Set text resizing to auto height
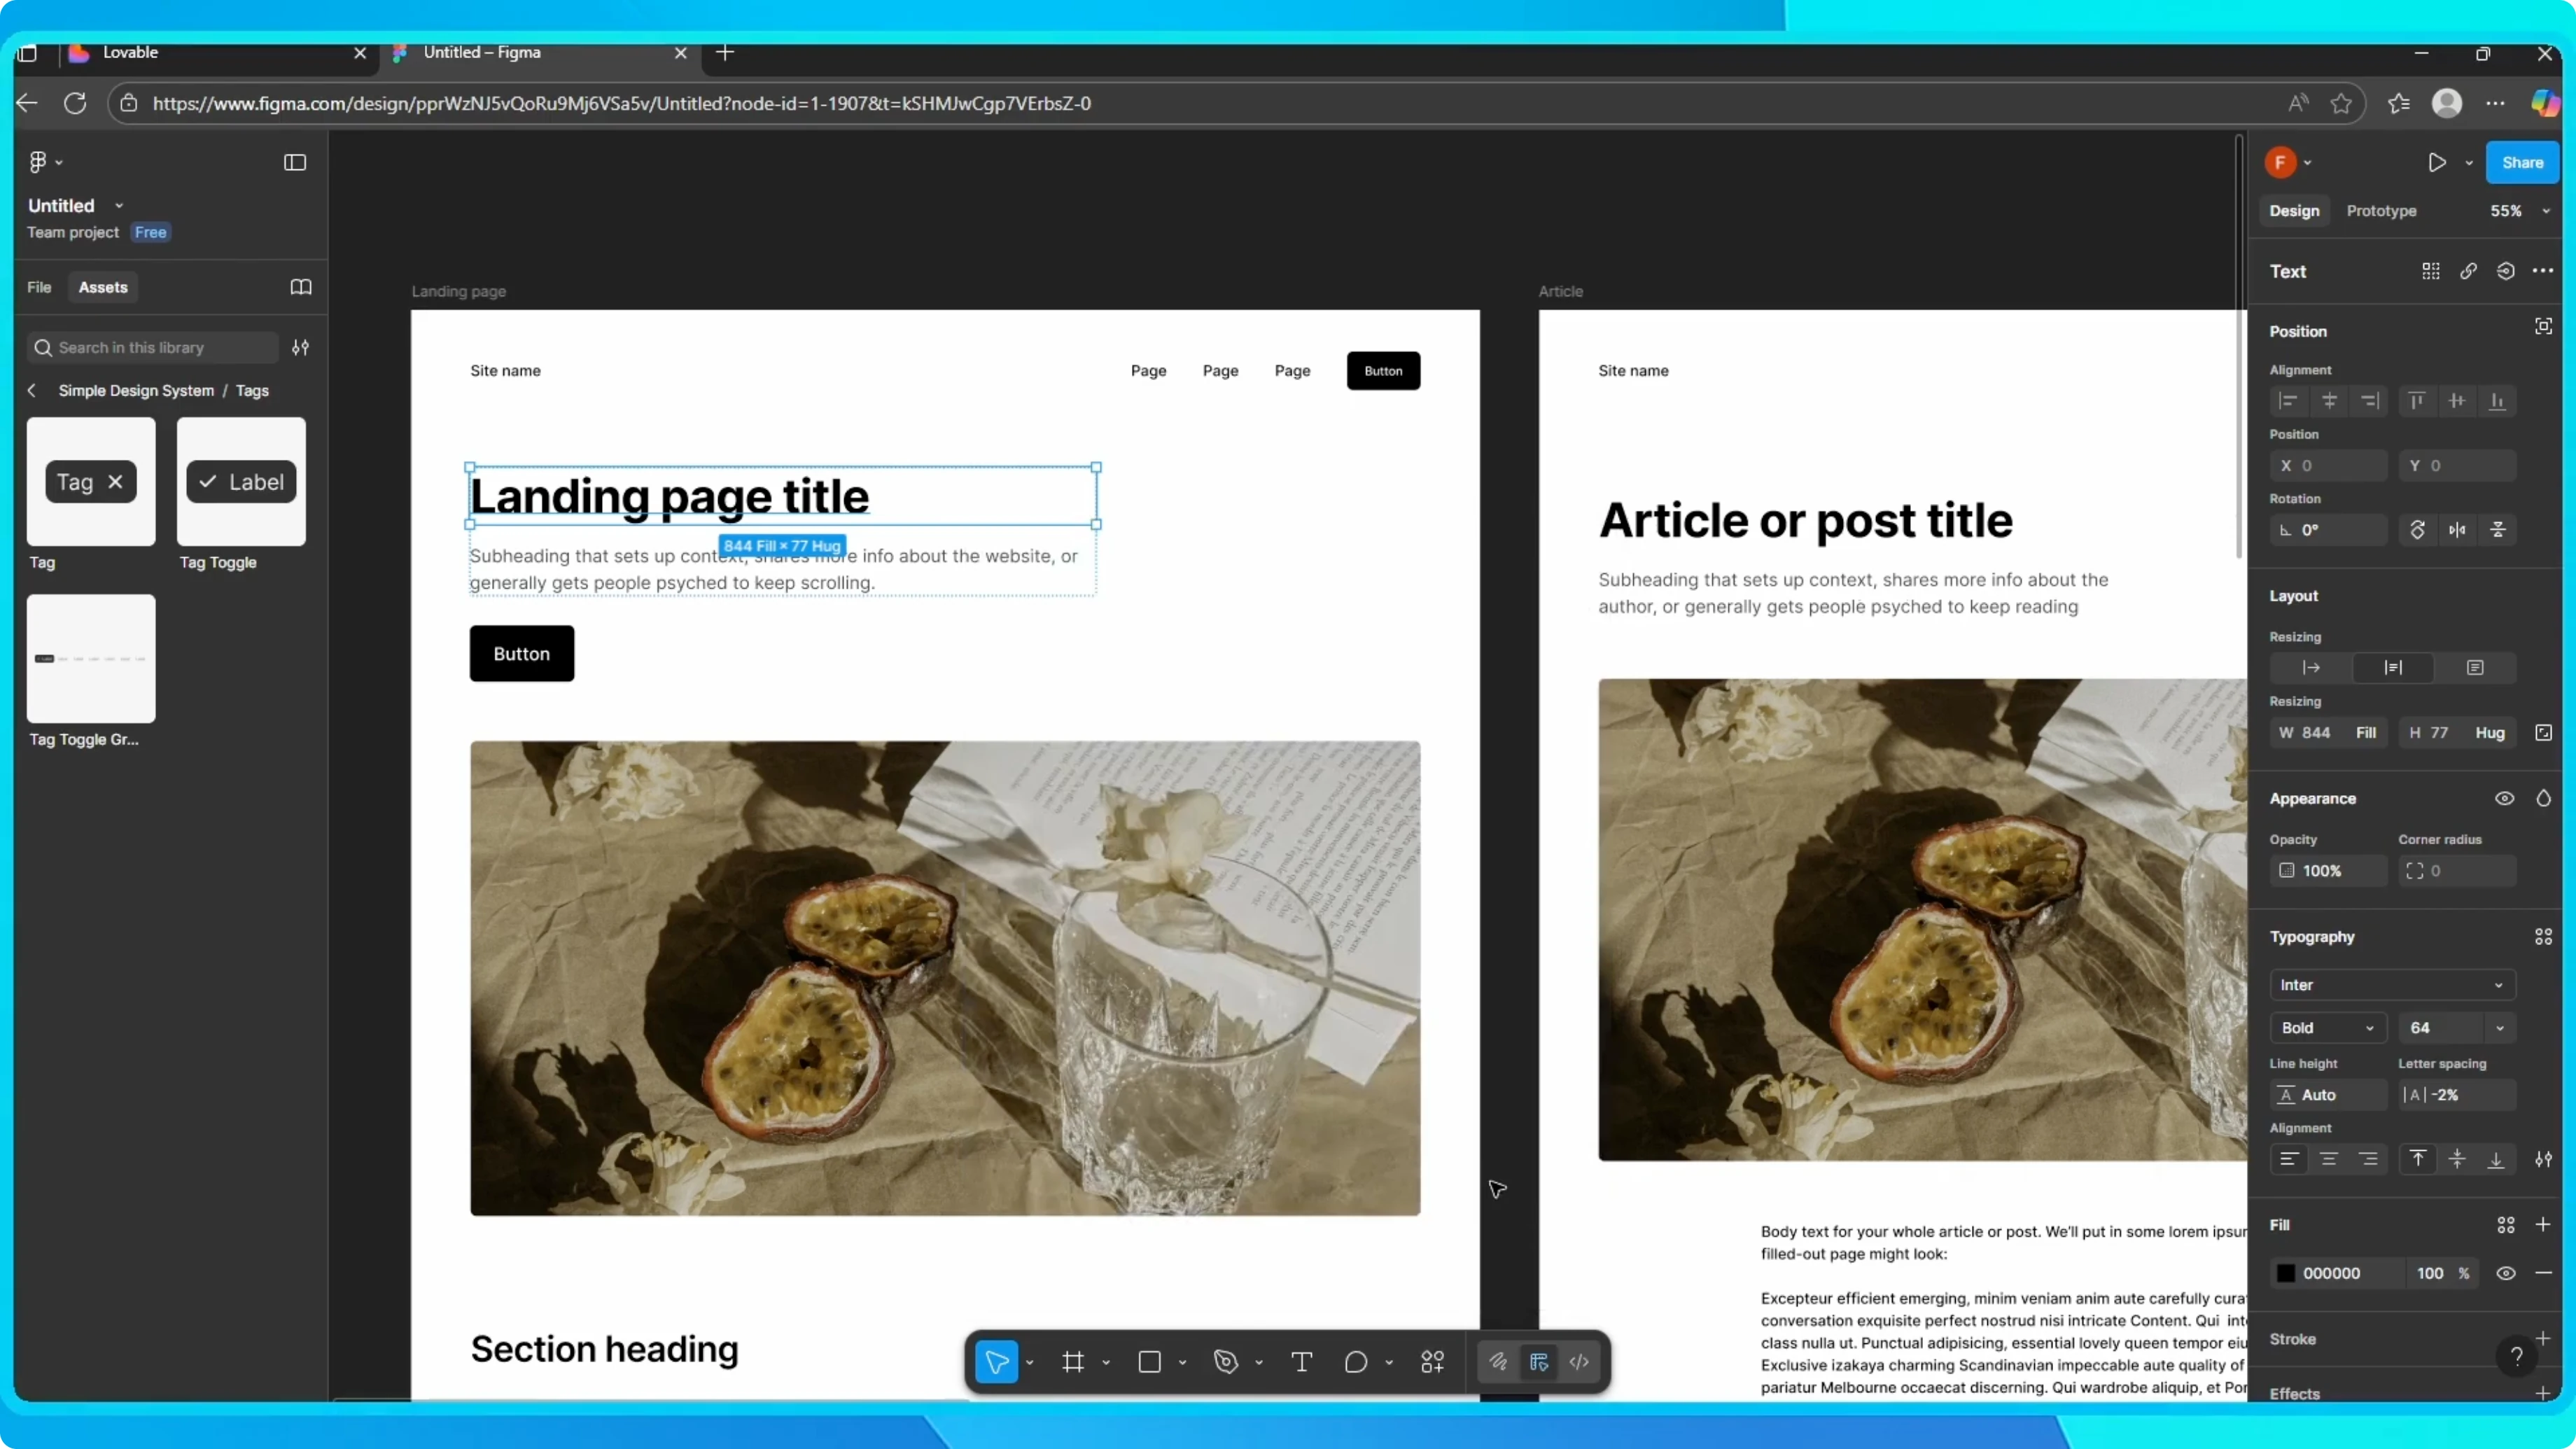2576x1449 pixels. [2393, 667]
